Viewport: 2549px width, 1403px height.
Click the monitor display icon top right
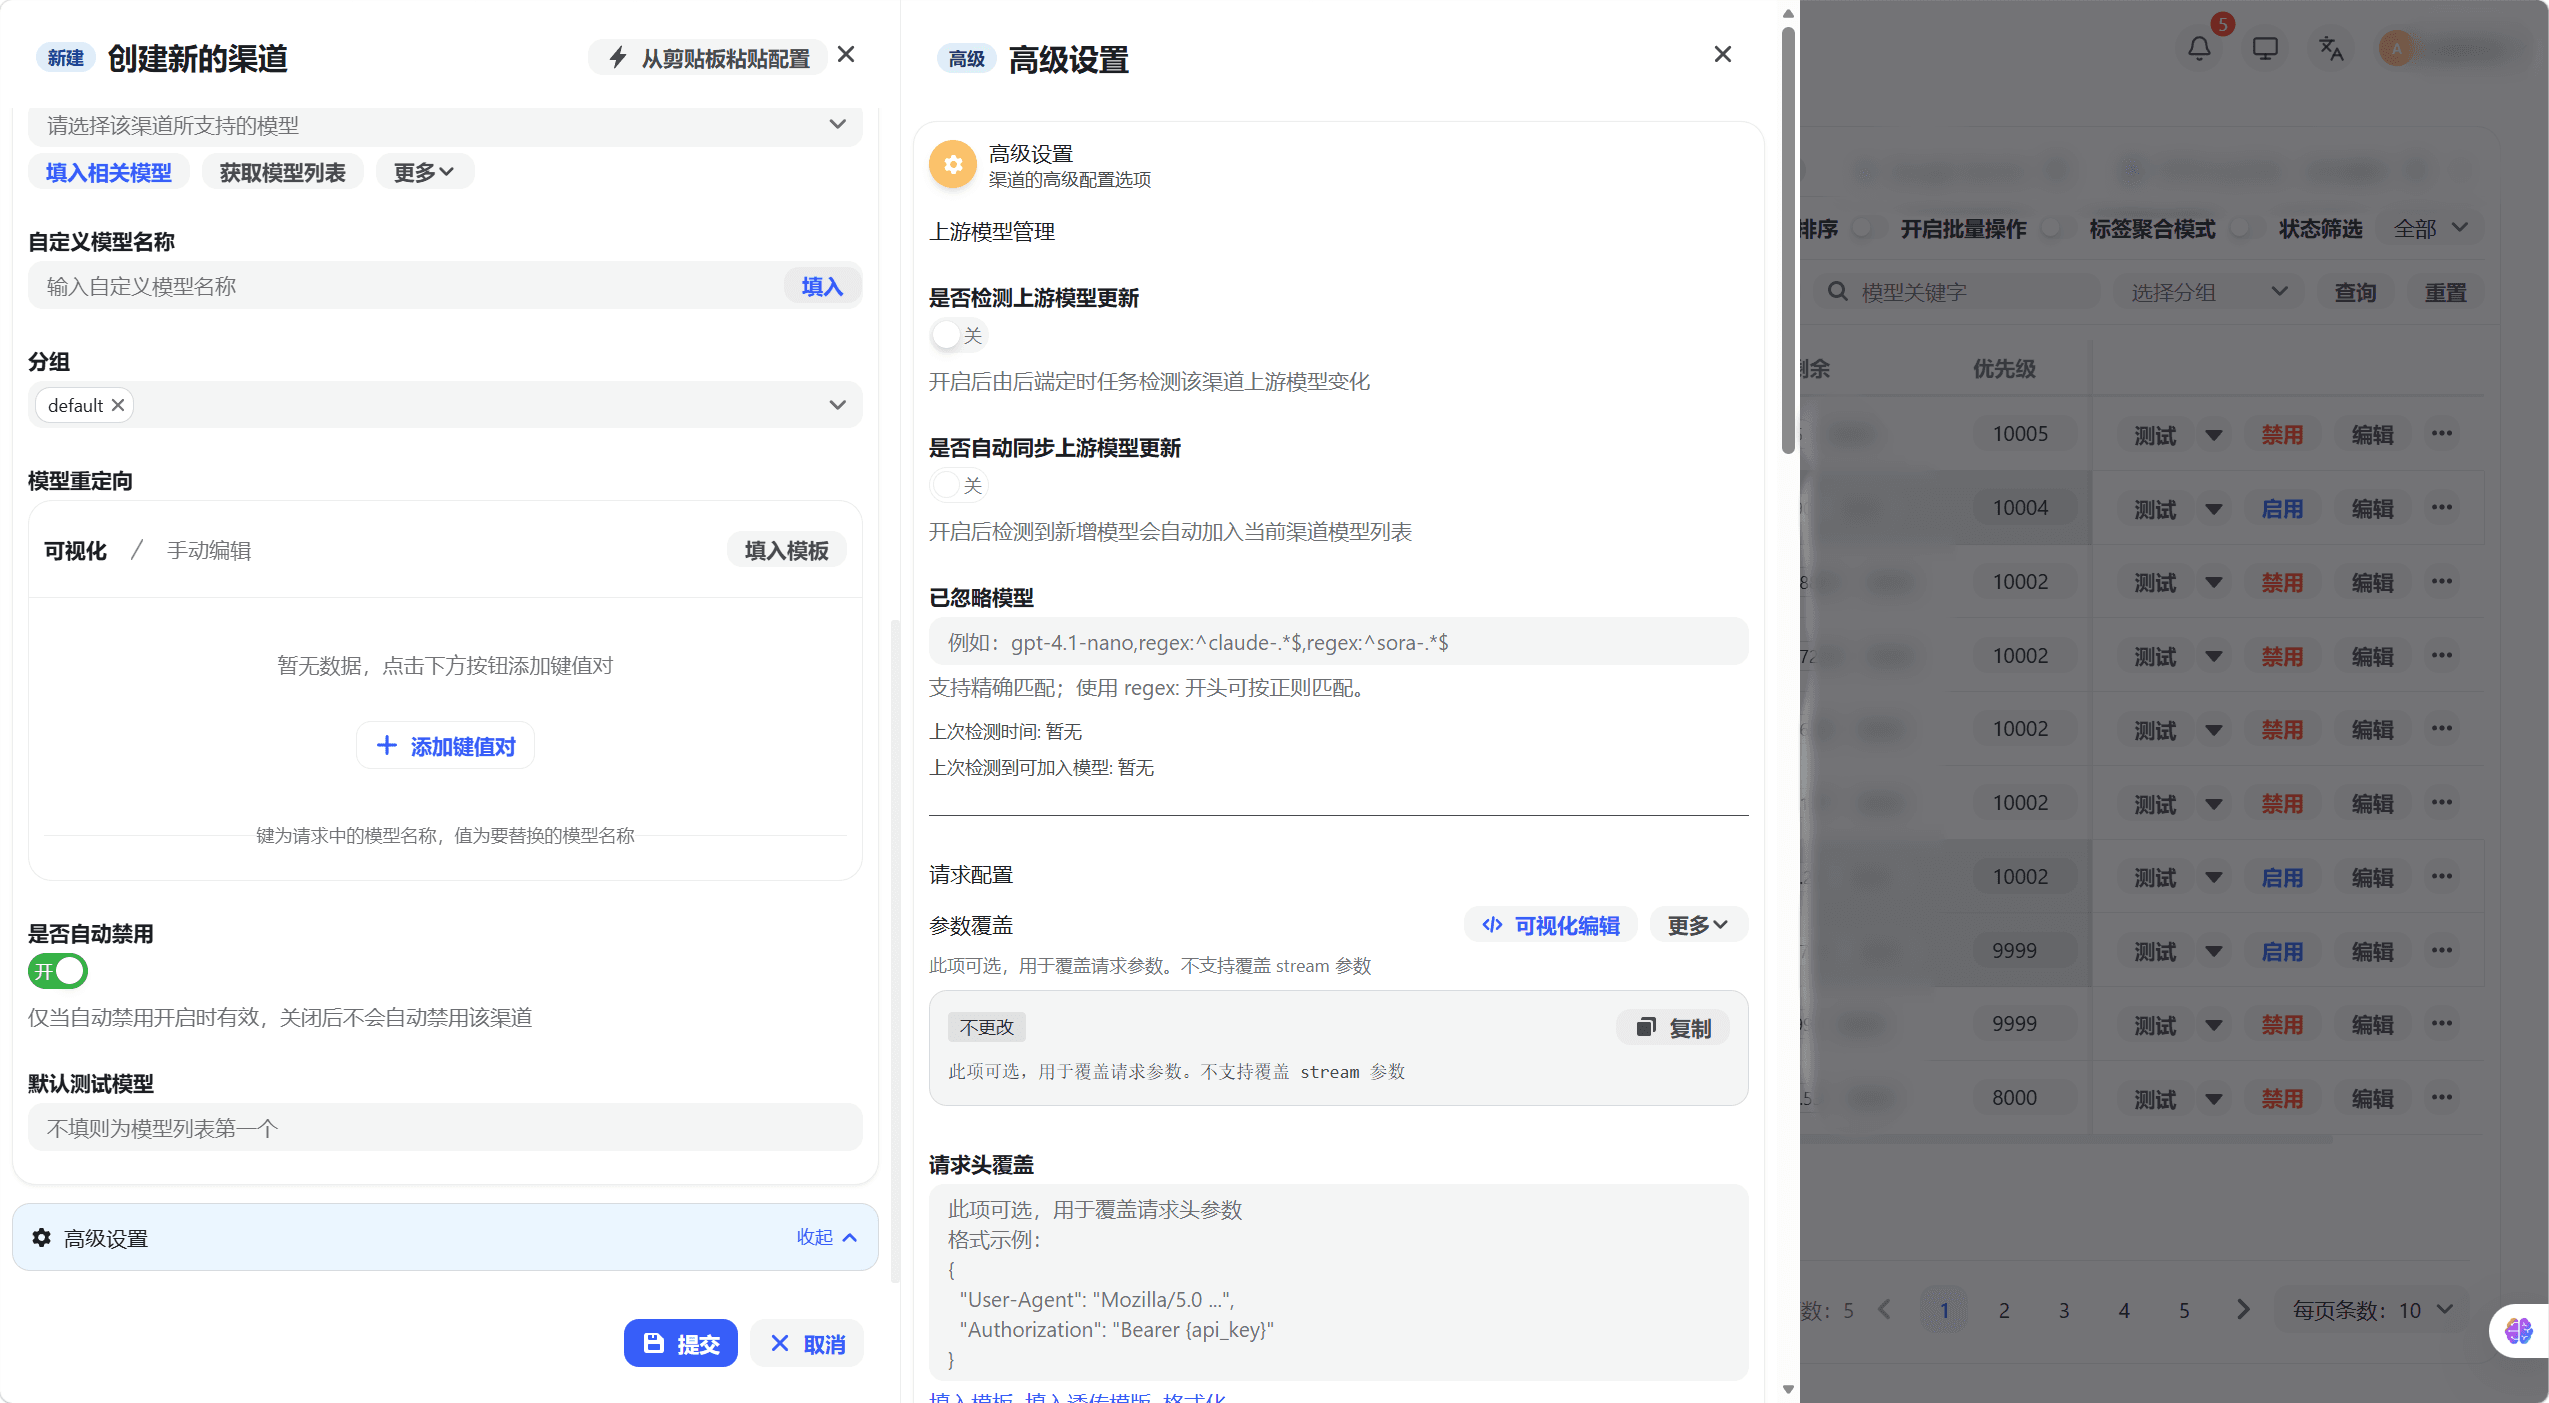point(2263,47)
